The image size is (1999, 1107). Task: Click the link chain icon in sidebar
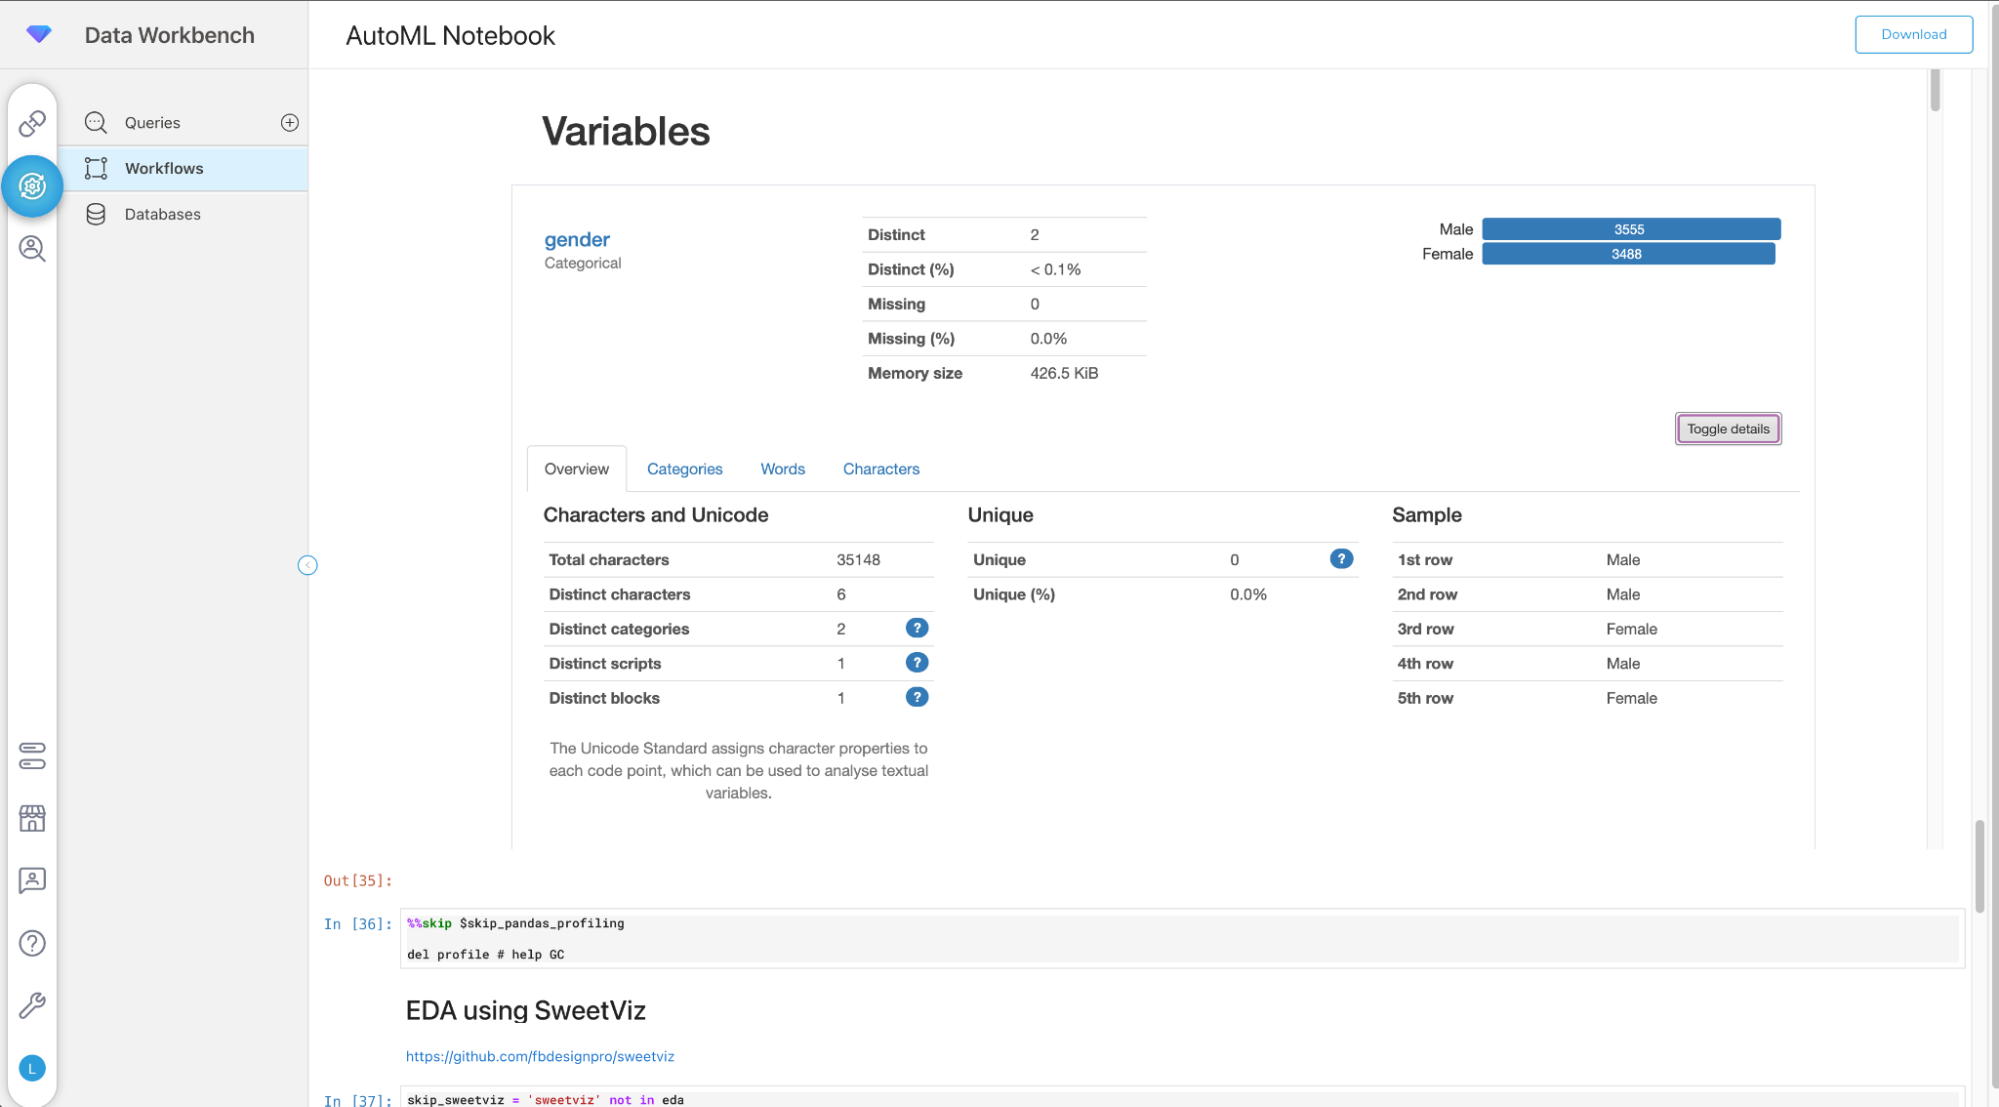click(32, 123)
